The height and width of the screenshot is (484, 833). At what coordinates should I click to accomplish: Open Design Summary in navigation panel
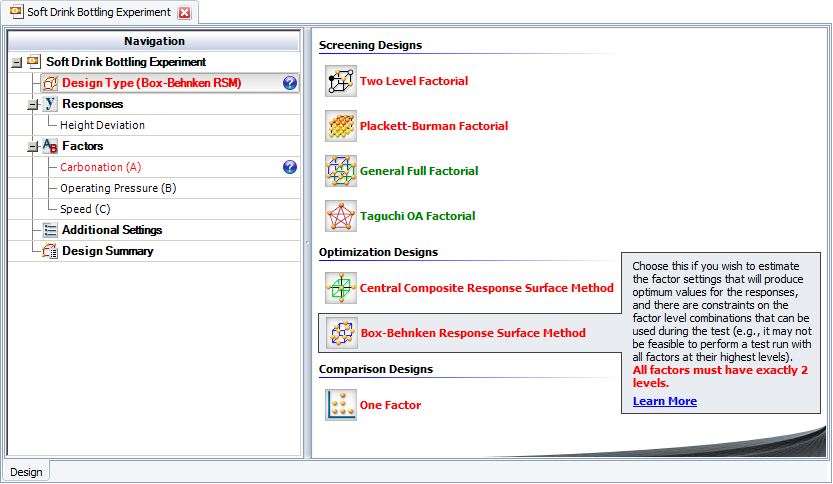coord(107,251)
